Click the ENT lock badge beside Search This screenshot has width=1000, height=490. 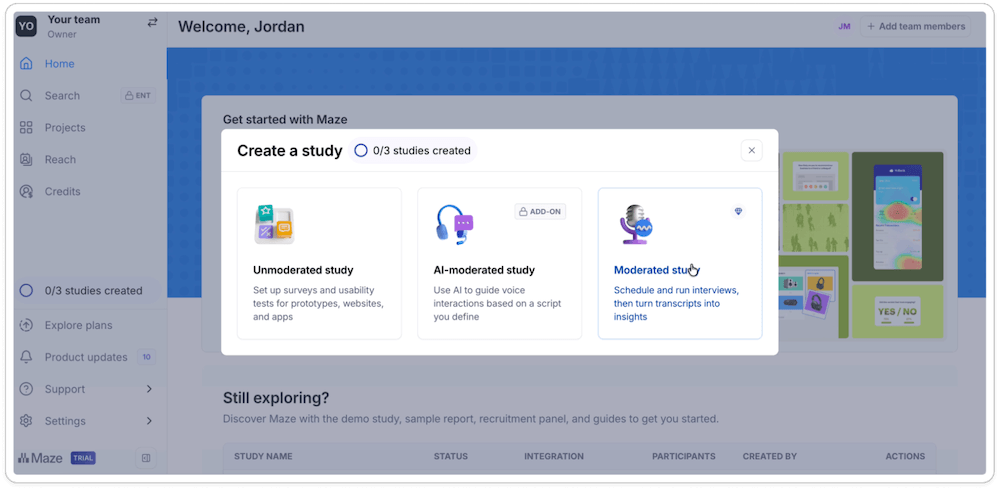(x=138, y=96)
